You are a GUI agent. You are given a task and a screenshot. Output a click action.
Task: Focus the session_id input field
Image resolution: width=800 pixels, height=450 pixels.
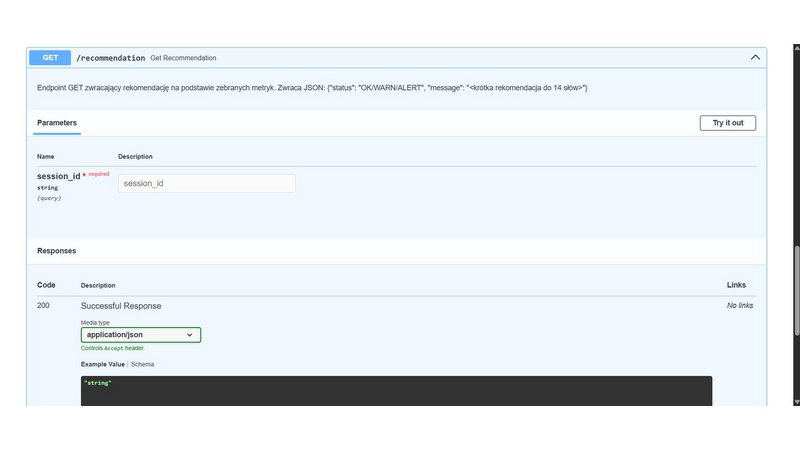point(206,184)
